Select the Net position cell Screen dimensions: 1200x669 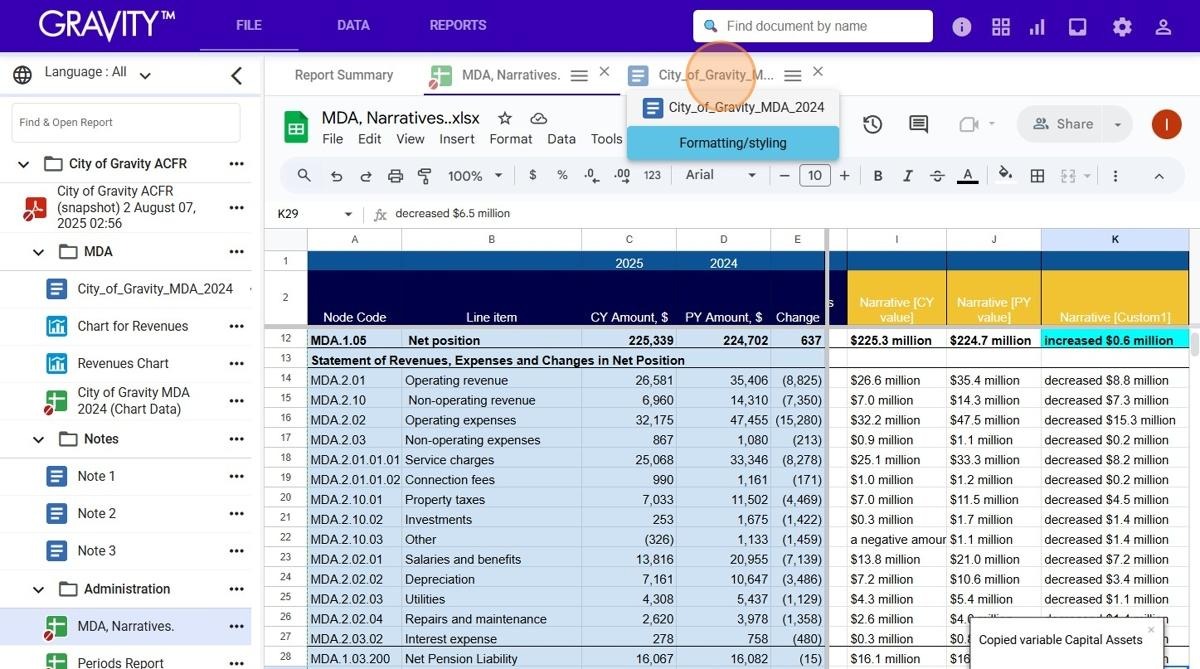coord(491,340)
